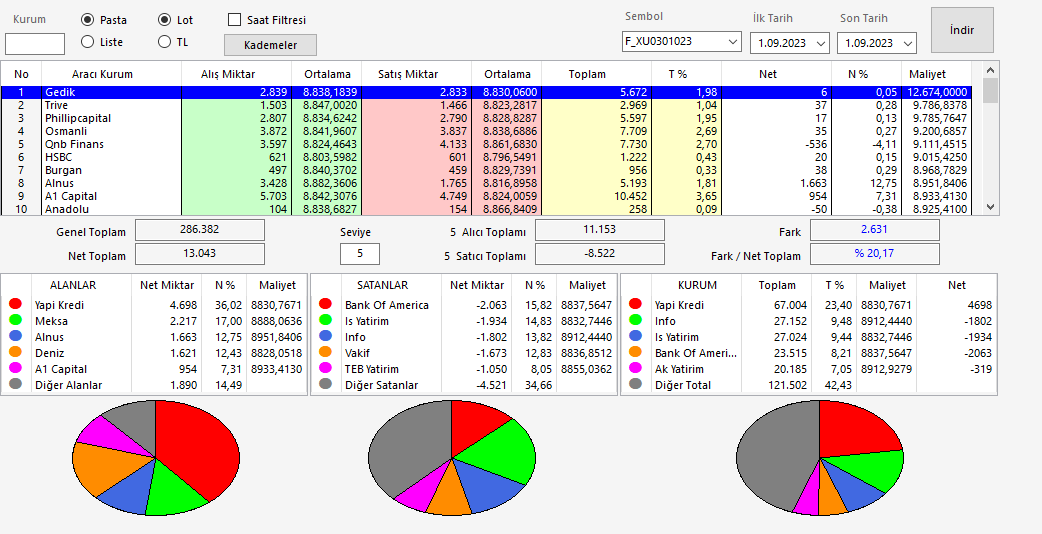Select the Qnb Finans row
This screenshot has width=1042, height=534.
pos(485,144)
